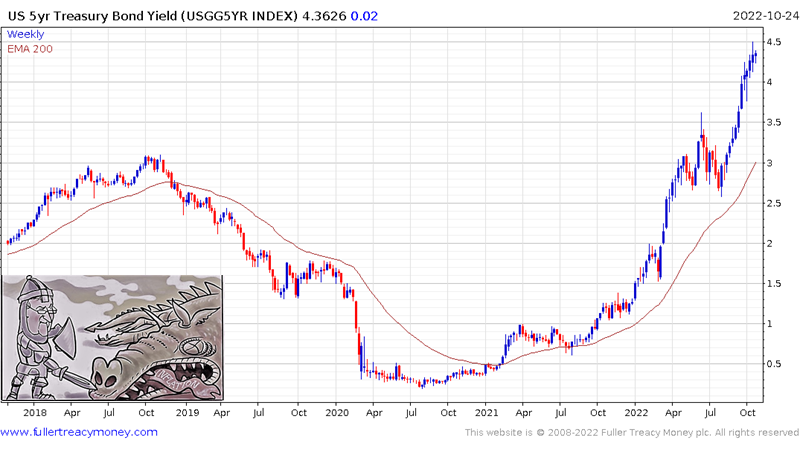The height and width of the screenshot is (450, 800).
Task: Click the '4.5' y-axis label
Action: [773, 42]
